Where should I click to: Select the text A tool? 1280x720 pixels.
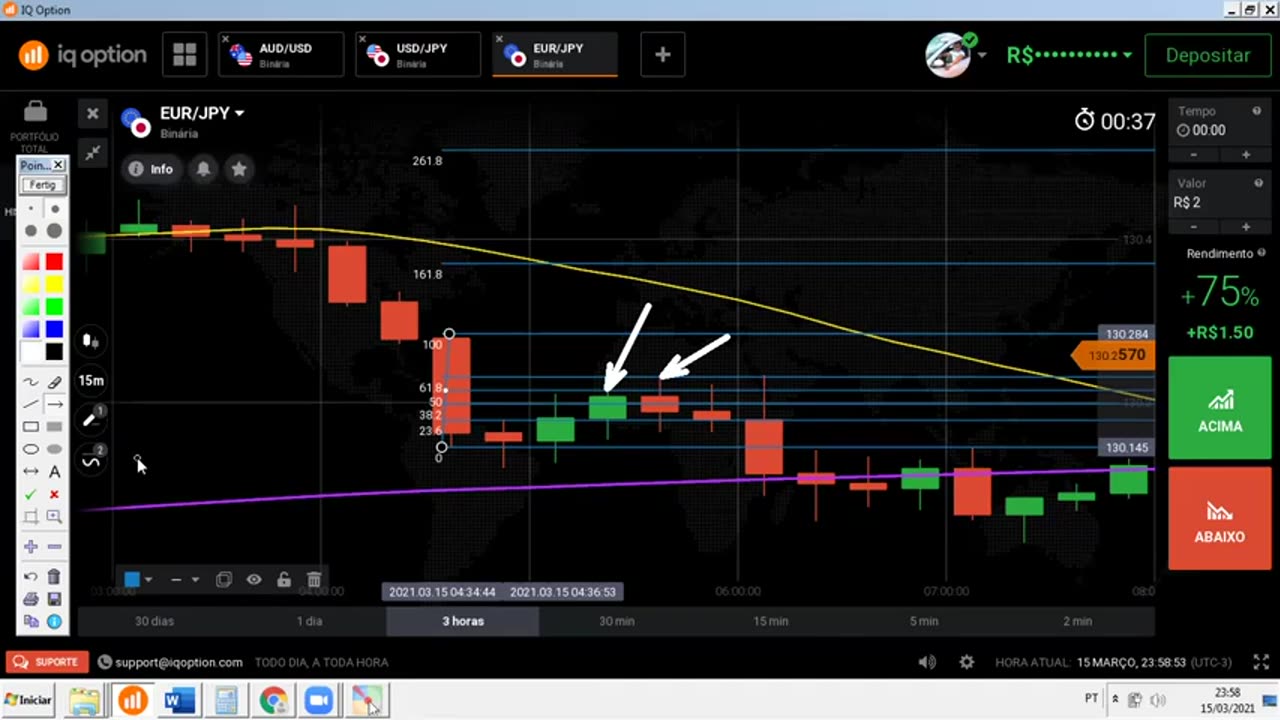[x=54, y=472]
